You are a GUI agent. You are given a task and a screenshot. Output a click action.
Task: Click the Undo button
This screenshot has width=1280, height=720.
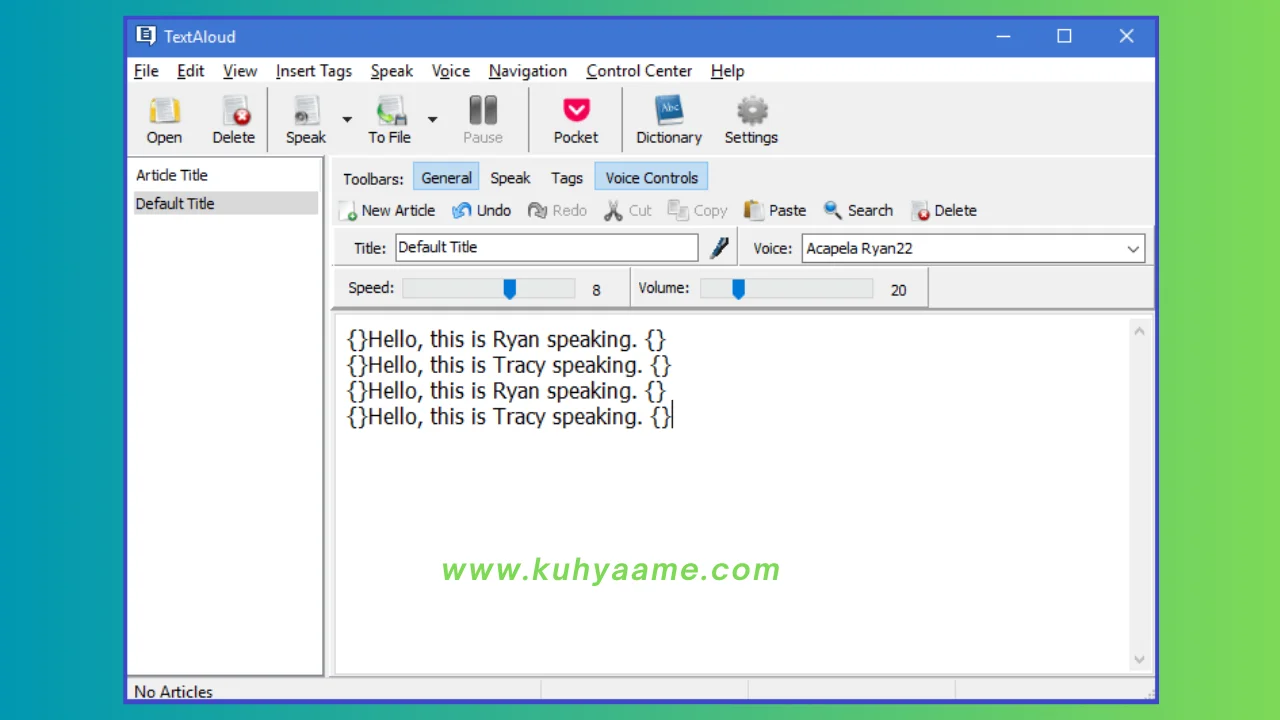pyautogui.click(x=482, y=210)
